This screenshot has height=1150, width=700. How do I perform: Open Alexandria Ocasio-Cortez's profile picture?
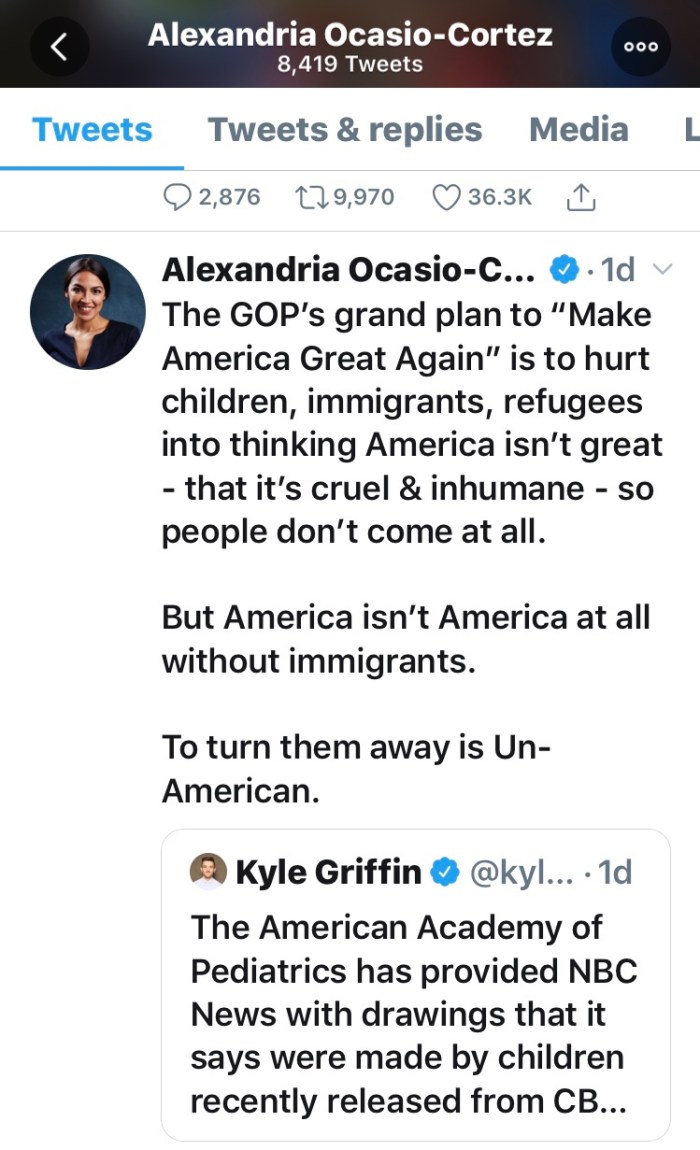pos(88,312)
